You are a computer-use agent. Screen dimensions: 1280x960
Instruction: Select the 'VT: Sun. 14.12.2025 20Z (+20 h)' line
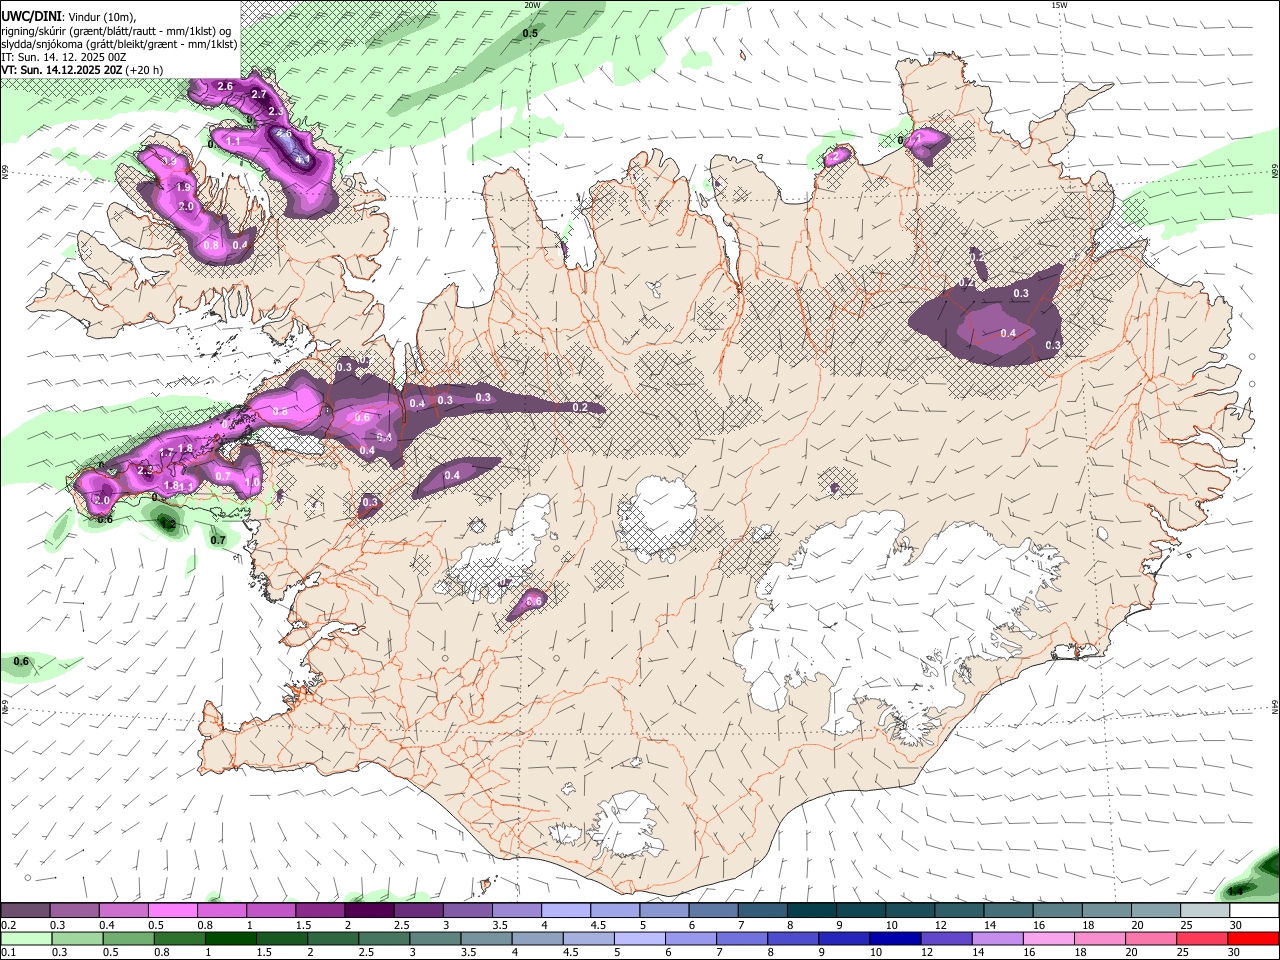coord(82,70)
